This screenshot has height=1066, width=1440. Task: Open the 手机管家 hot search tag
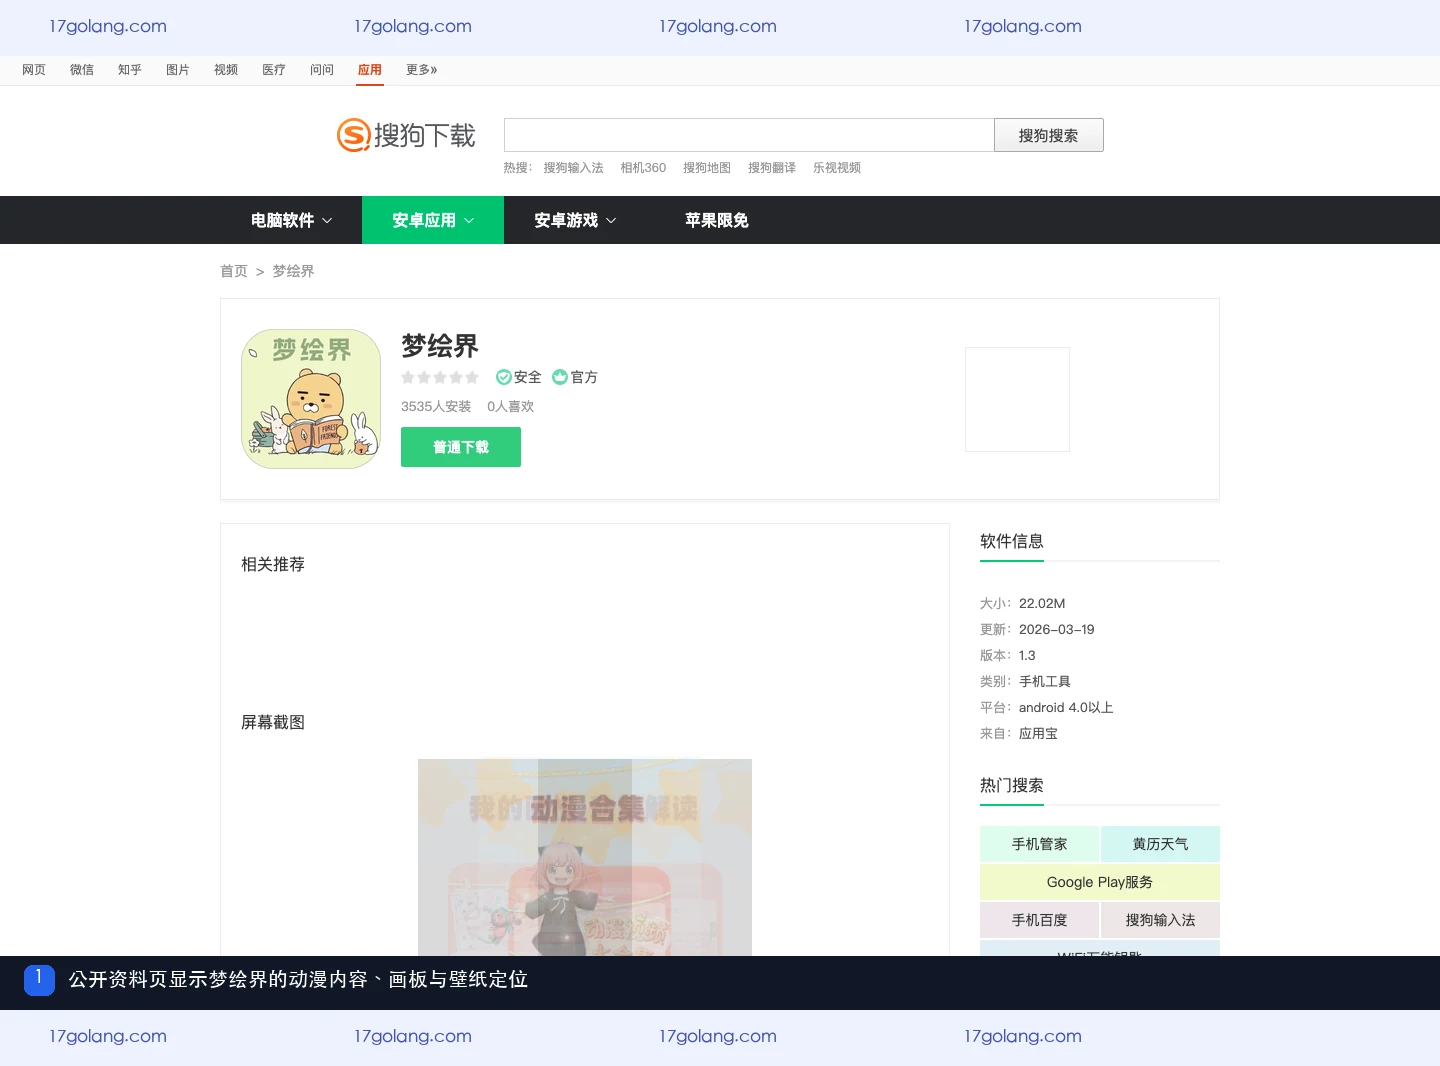pos(1039,844)
